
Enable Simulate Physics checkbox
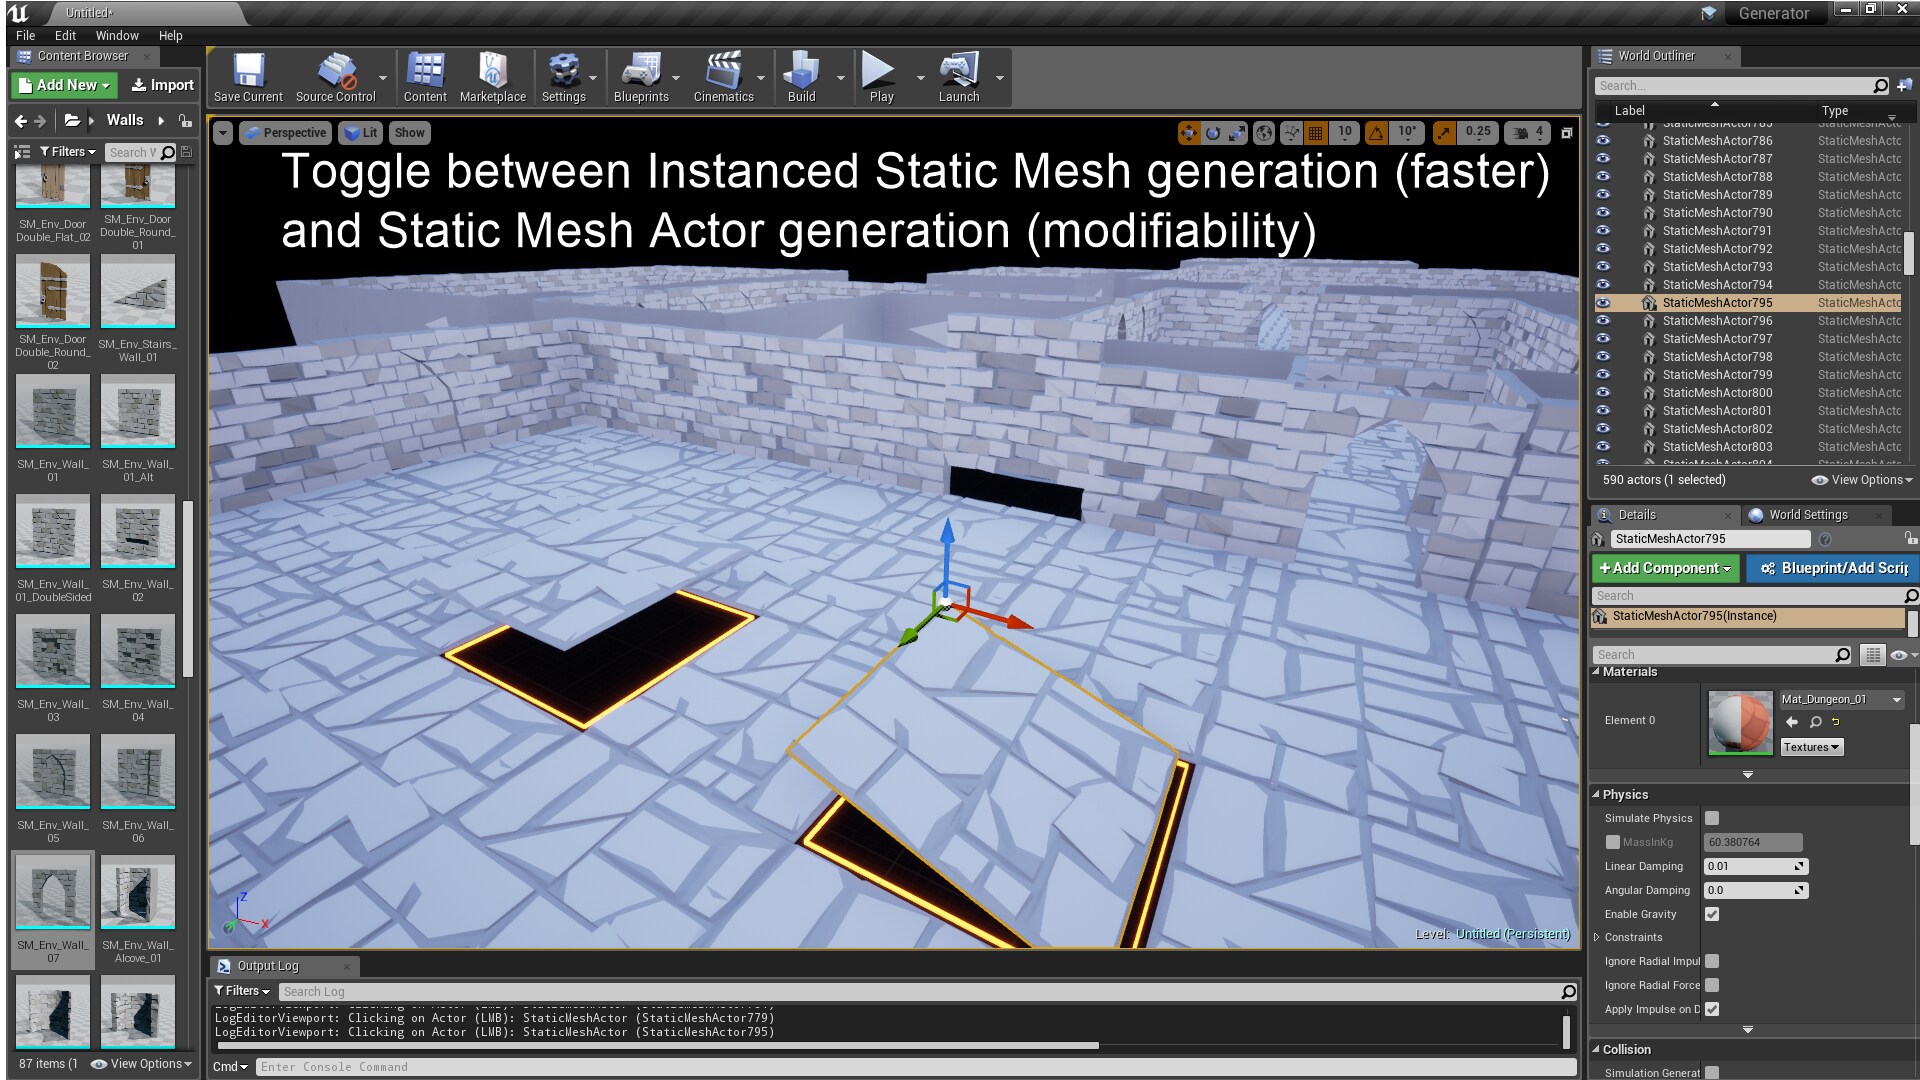[x=1713, y=818]
